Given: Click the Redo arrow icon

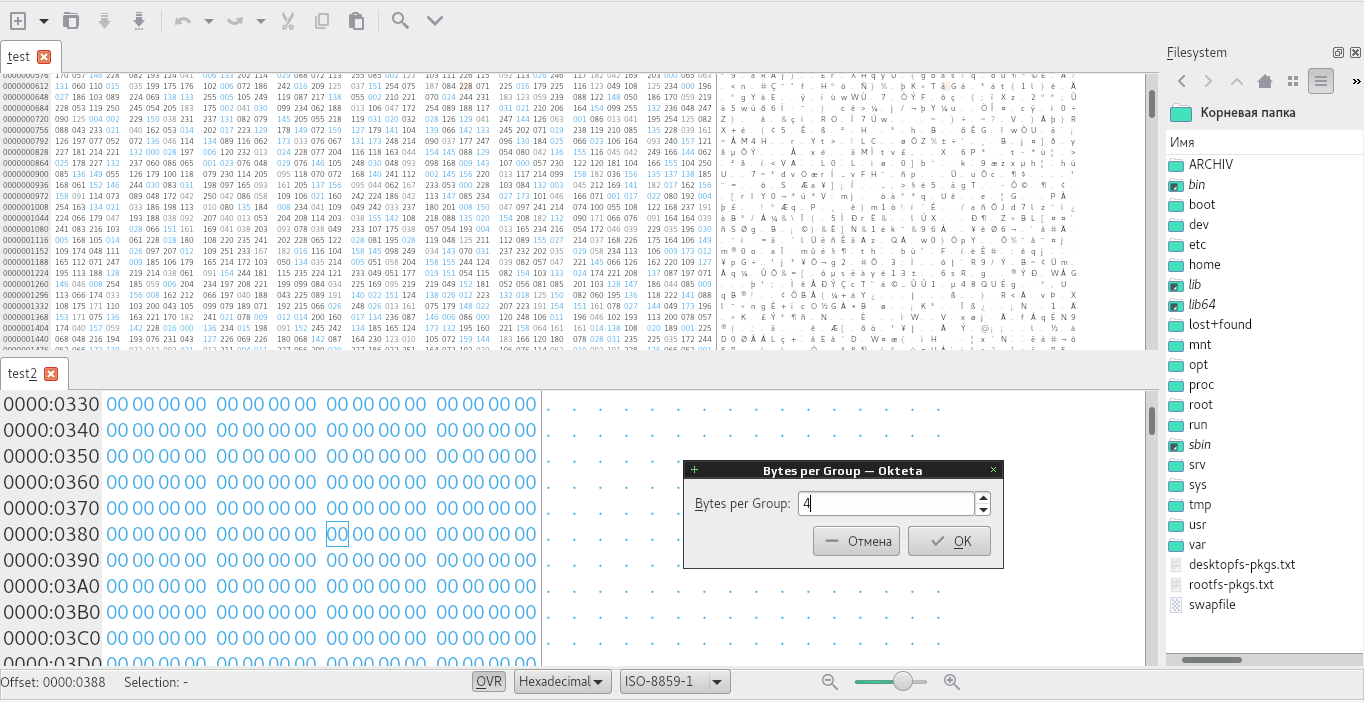Looking at the screenshot, I should (x=235, y=20).
